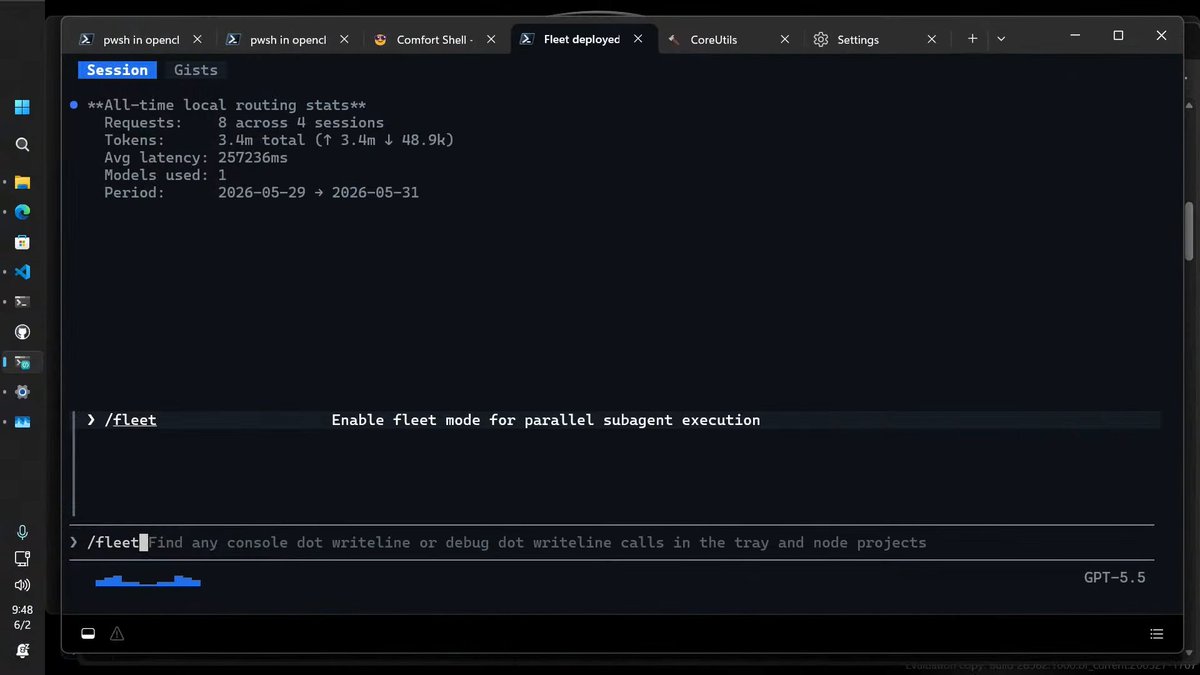
Task: Open the blue picture app in taskbar
Action: pyautogui.click(x=22, y=422)
